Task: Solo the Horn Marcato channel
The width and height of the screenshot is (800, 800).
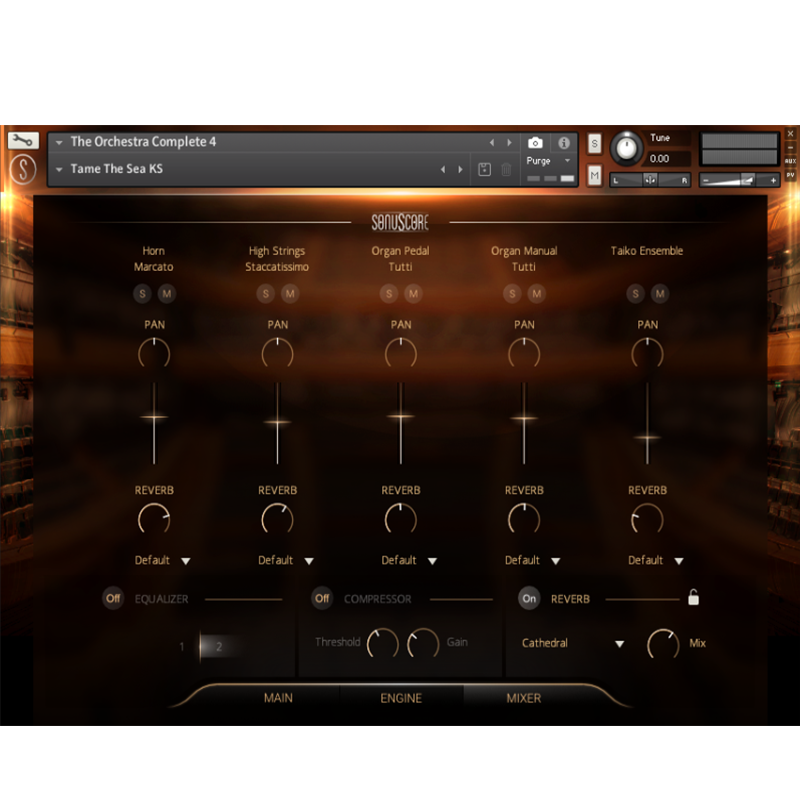Action: click(142, 294)
